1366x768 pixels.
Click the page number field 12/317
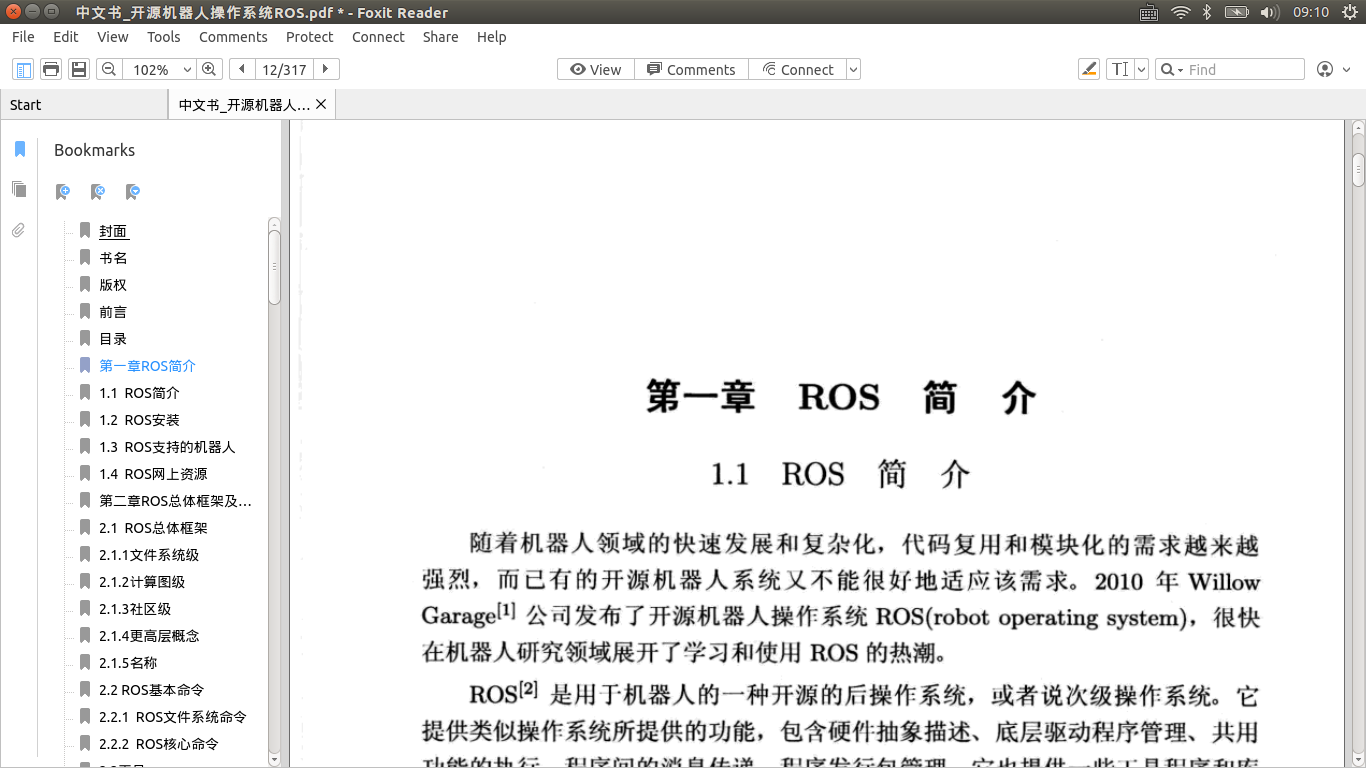tap(284, 69)
